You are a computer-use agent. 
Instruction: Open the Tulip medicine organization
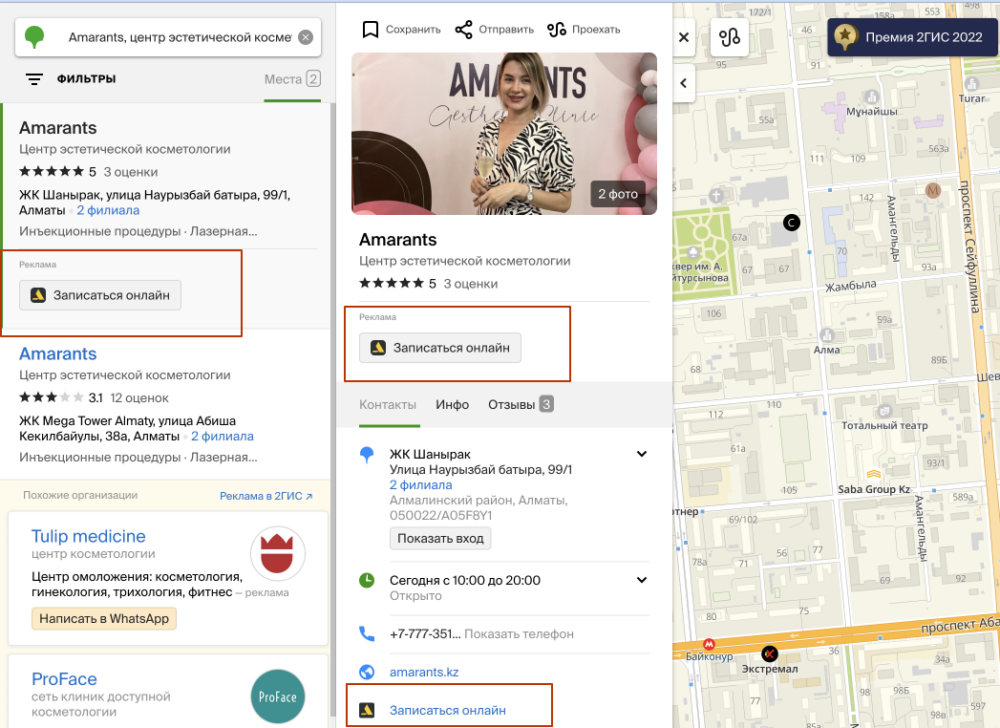coord(89,536)
